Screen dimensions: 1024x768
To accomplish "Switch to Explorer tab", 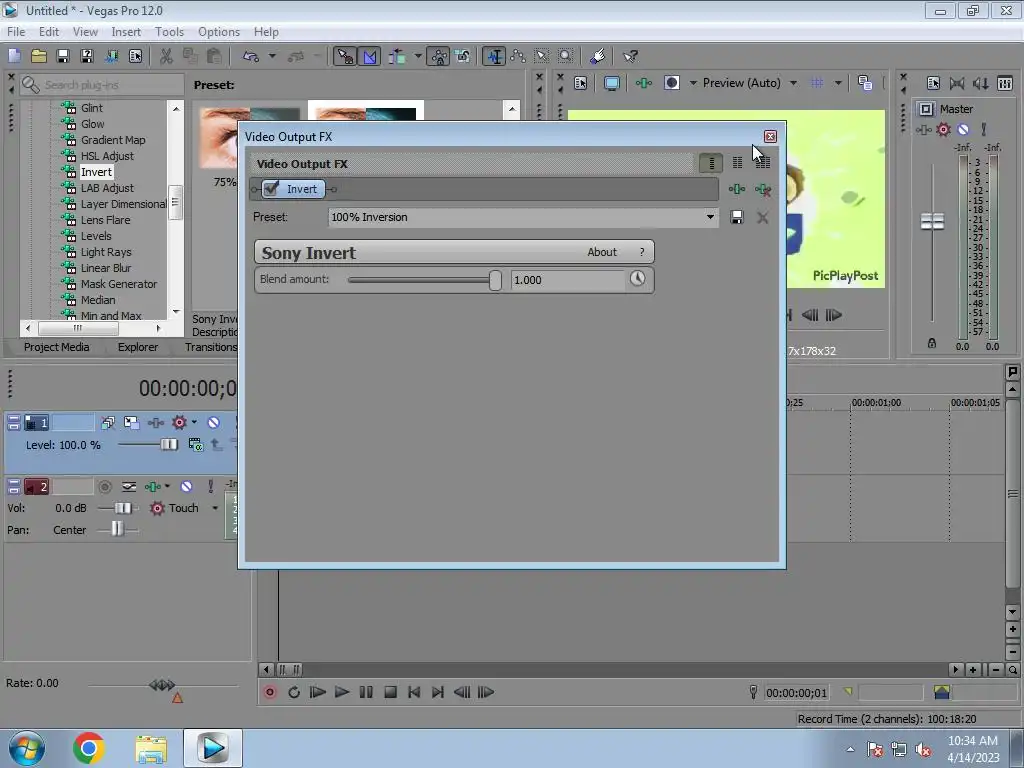I will [138, 347].
